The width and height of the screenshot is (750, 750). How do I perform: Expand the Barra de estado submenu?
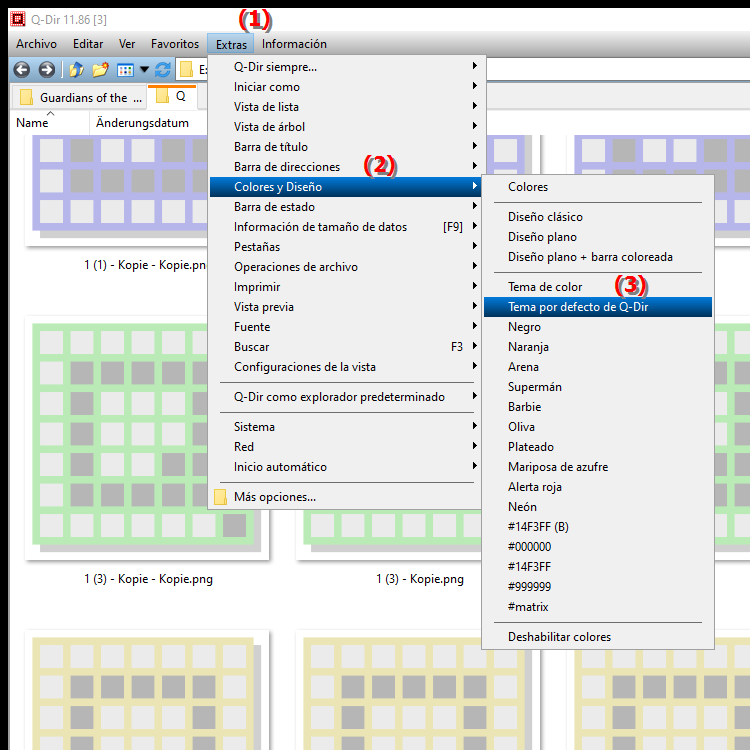tap(345, 207)
